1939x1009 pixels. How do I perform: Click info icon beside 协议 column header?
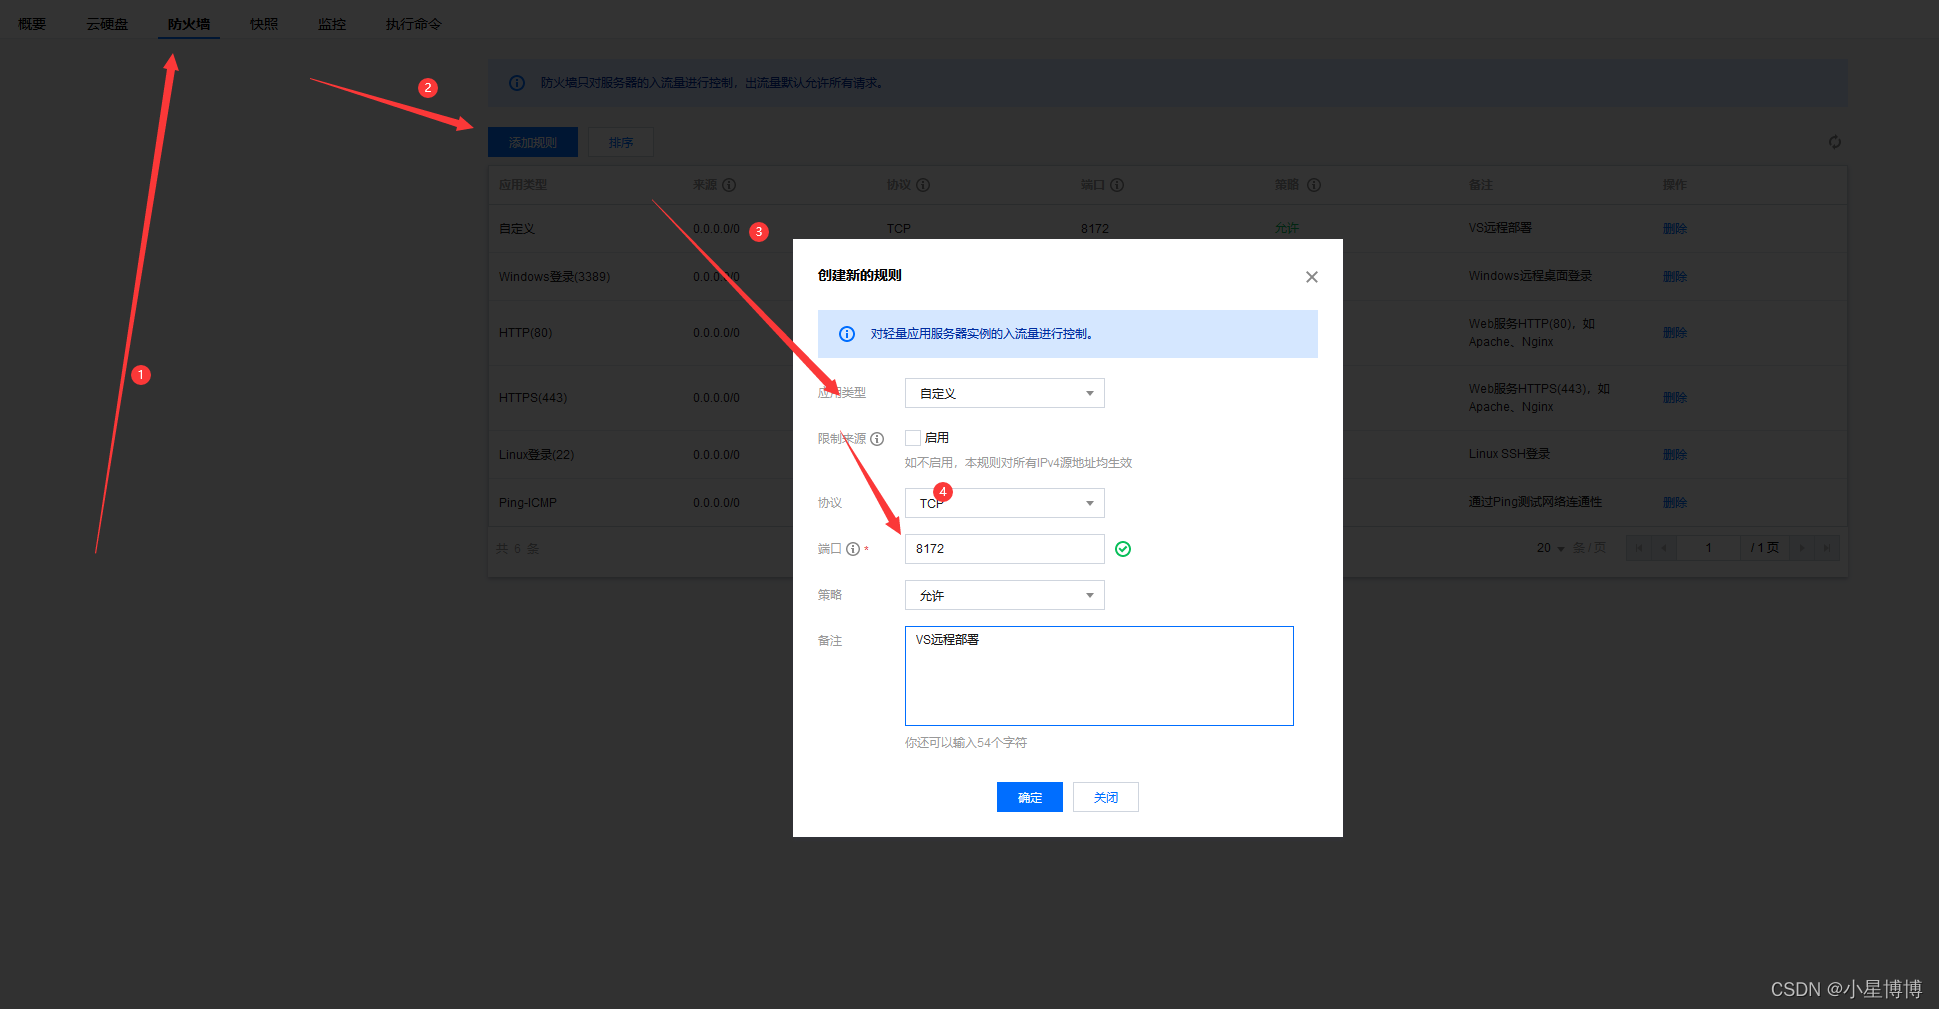pyautogui.click(x=923, y=185)
